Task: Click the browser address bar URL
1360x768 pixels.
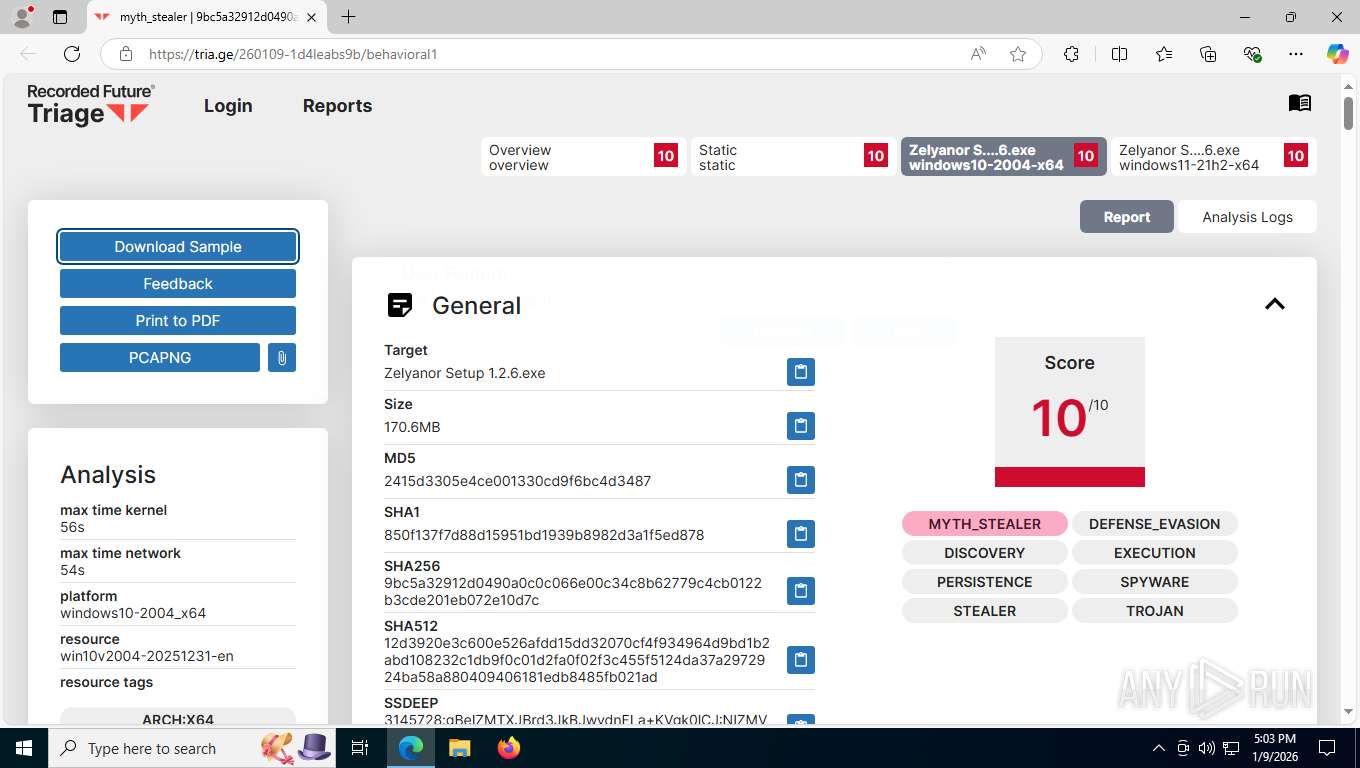Action: (x=293, y=54)
